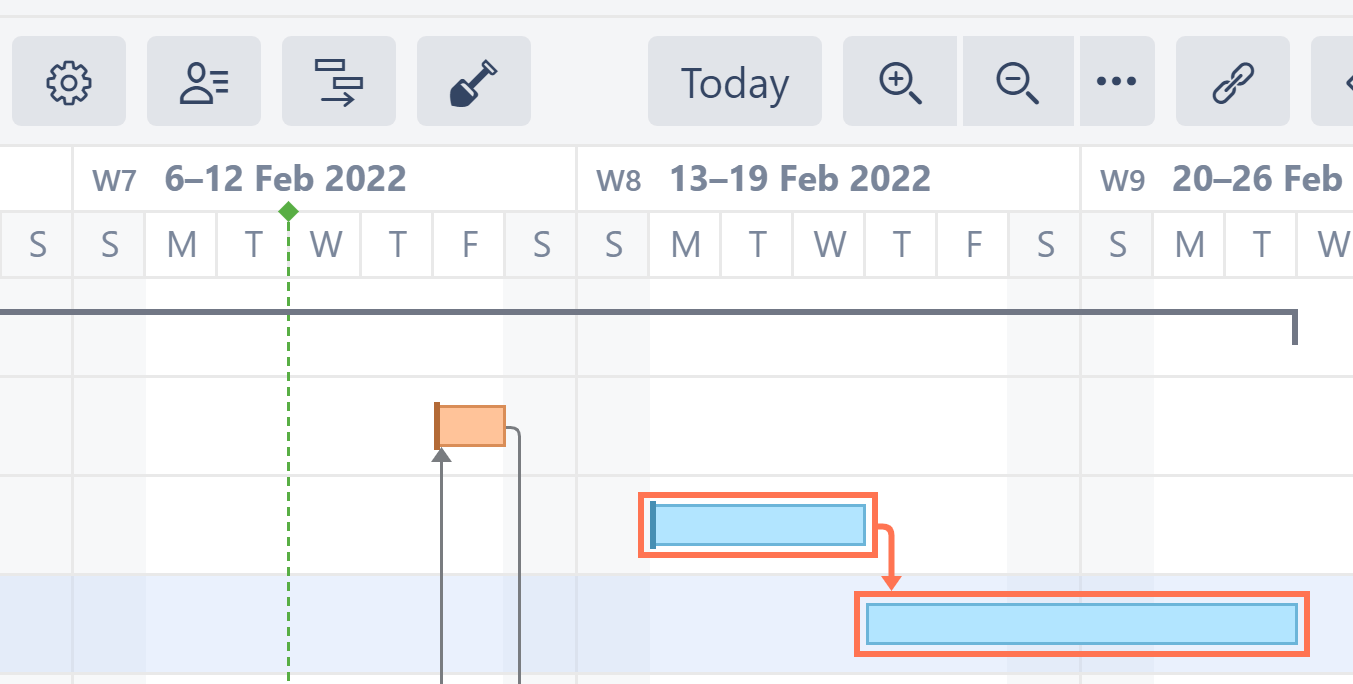Select the shovel leveling icon
This screenshot has height=684, width=1353.
point(474,82)
